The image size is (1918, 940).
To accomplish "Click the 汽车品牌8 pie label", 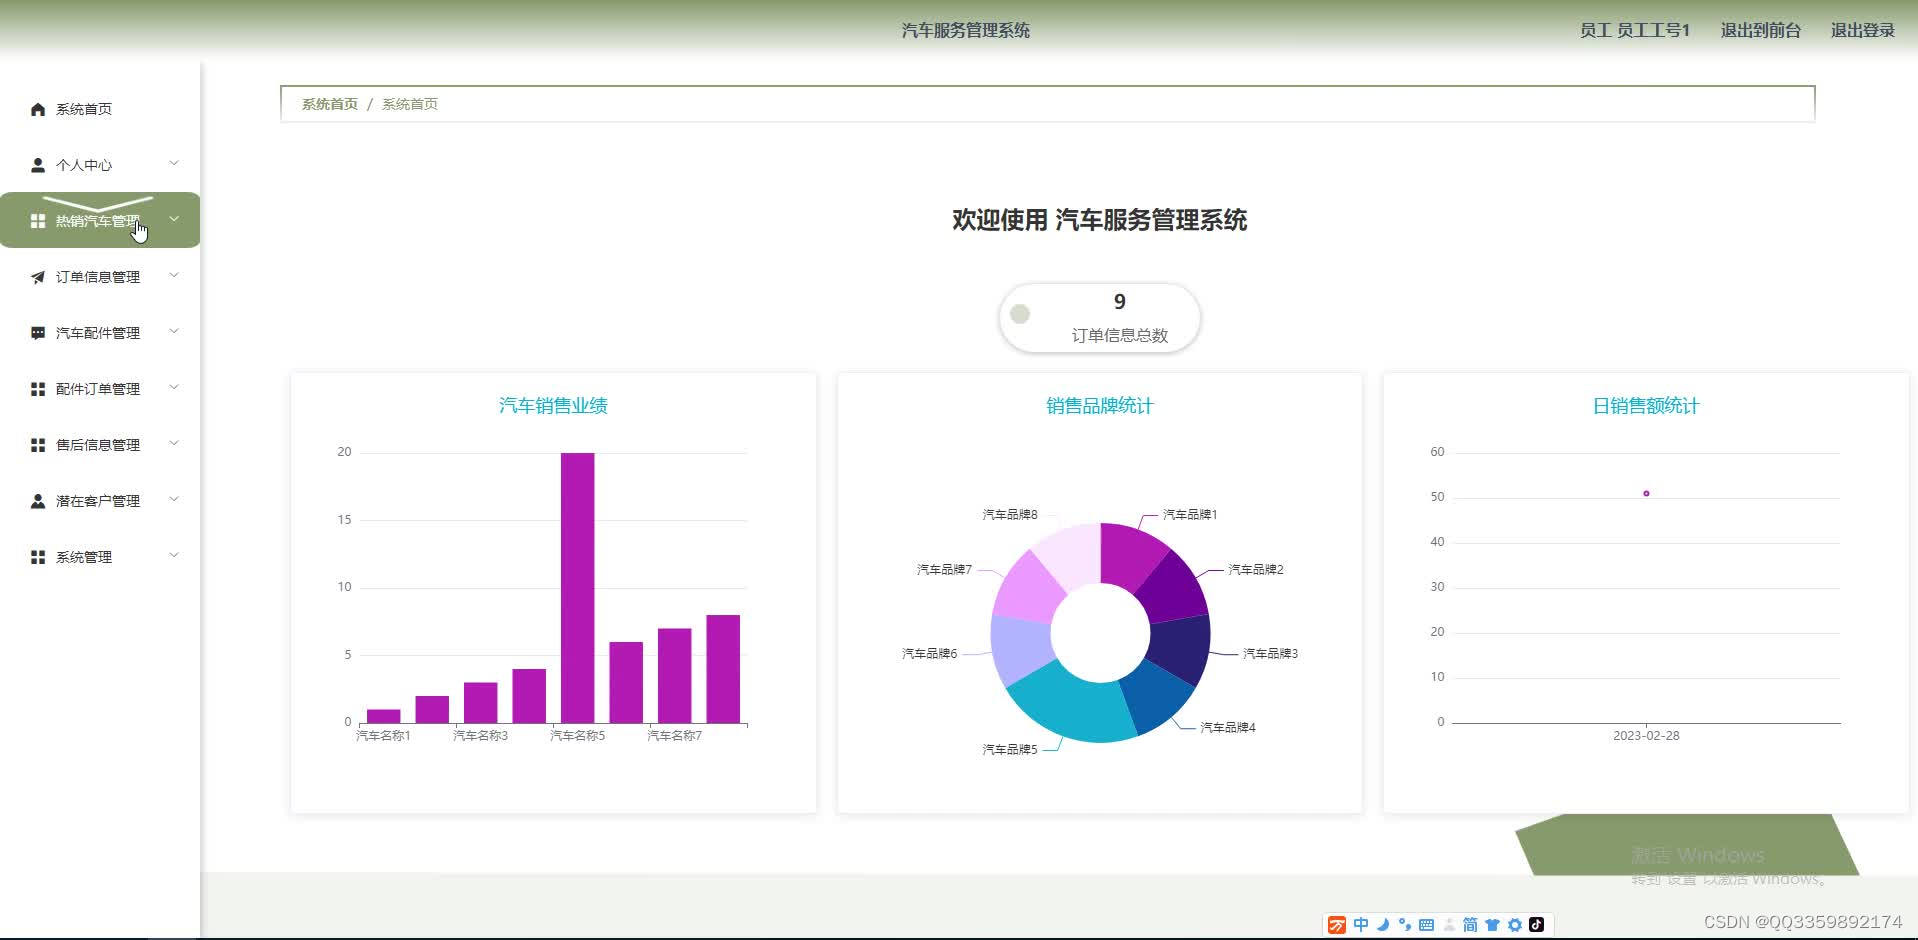I will 1010,515.
